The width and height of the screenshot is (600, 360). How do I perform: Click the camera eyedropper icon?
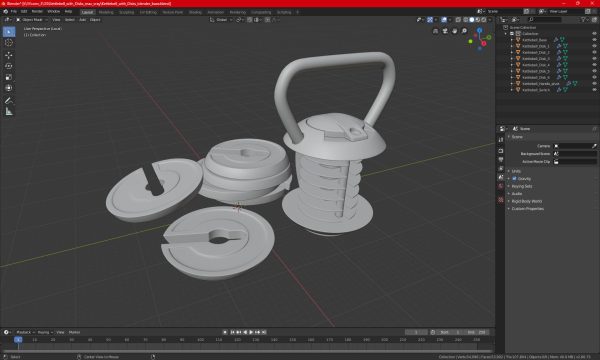click(x=594, y=146)
